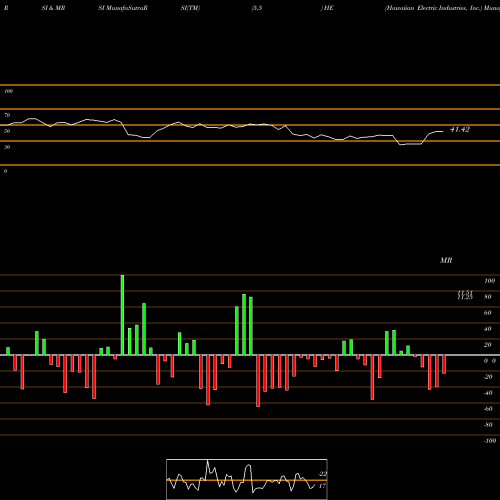Screen dimensions: 500x500
Task: Click the '70' label on RSI axis
Action: [x=7, y=115]
